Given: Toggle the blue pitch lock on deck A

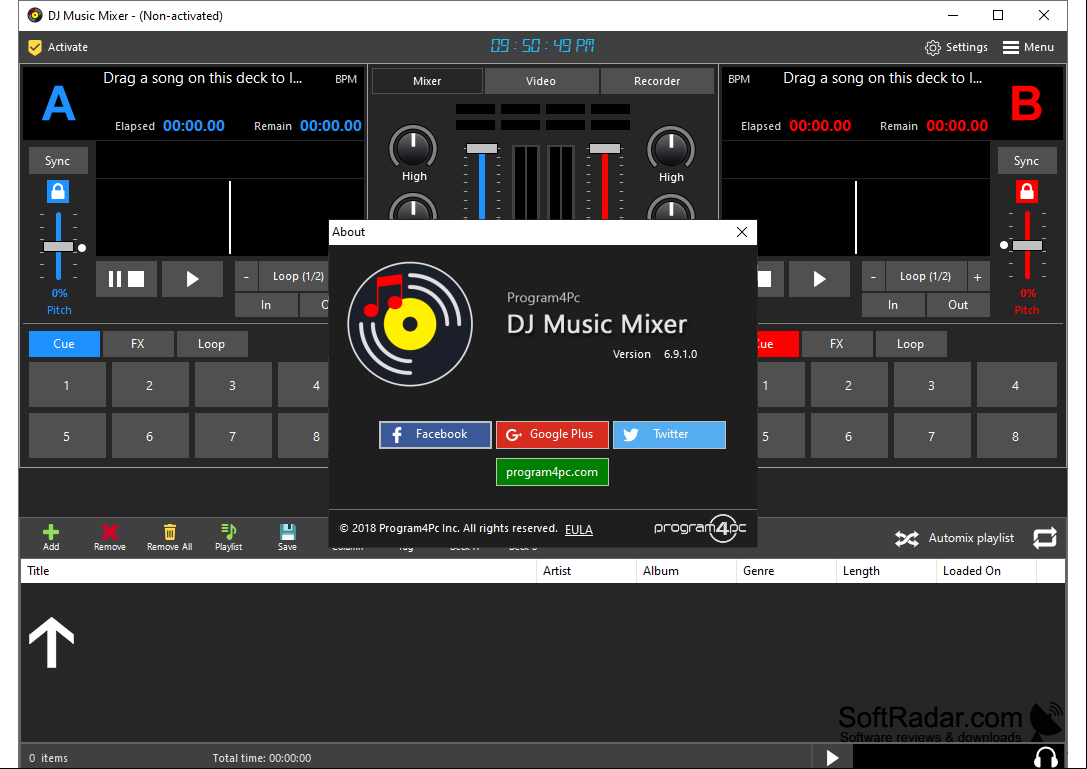Looking at the screenshot, I should click(58, 191).
